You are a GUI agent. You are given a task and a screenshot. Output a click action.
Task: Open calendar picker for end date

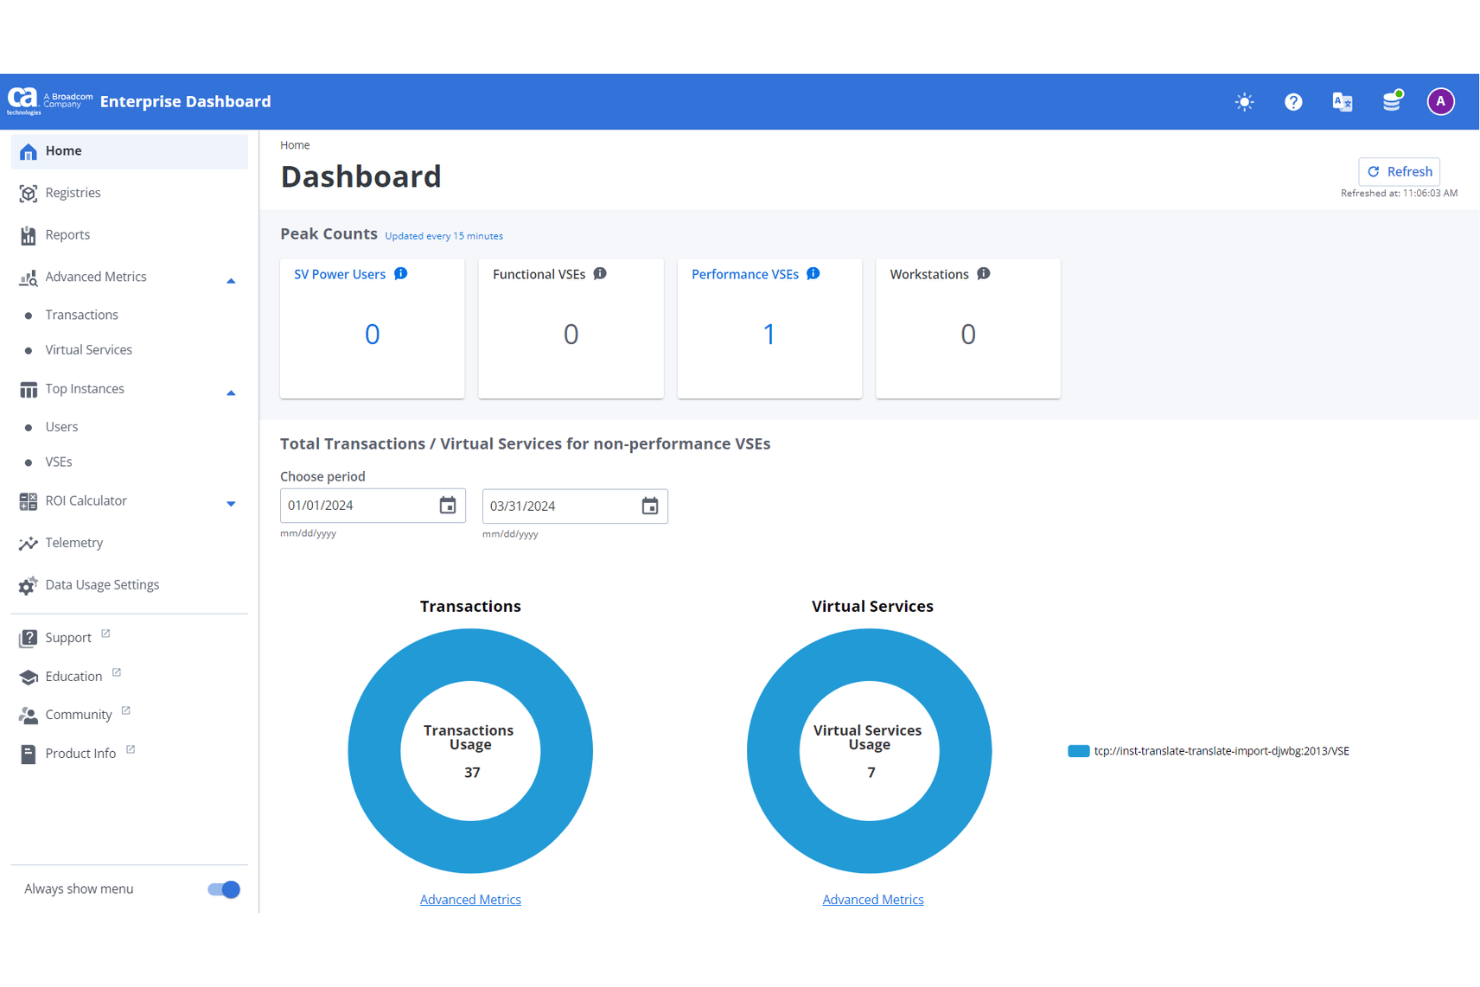pos(650,506)
